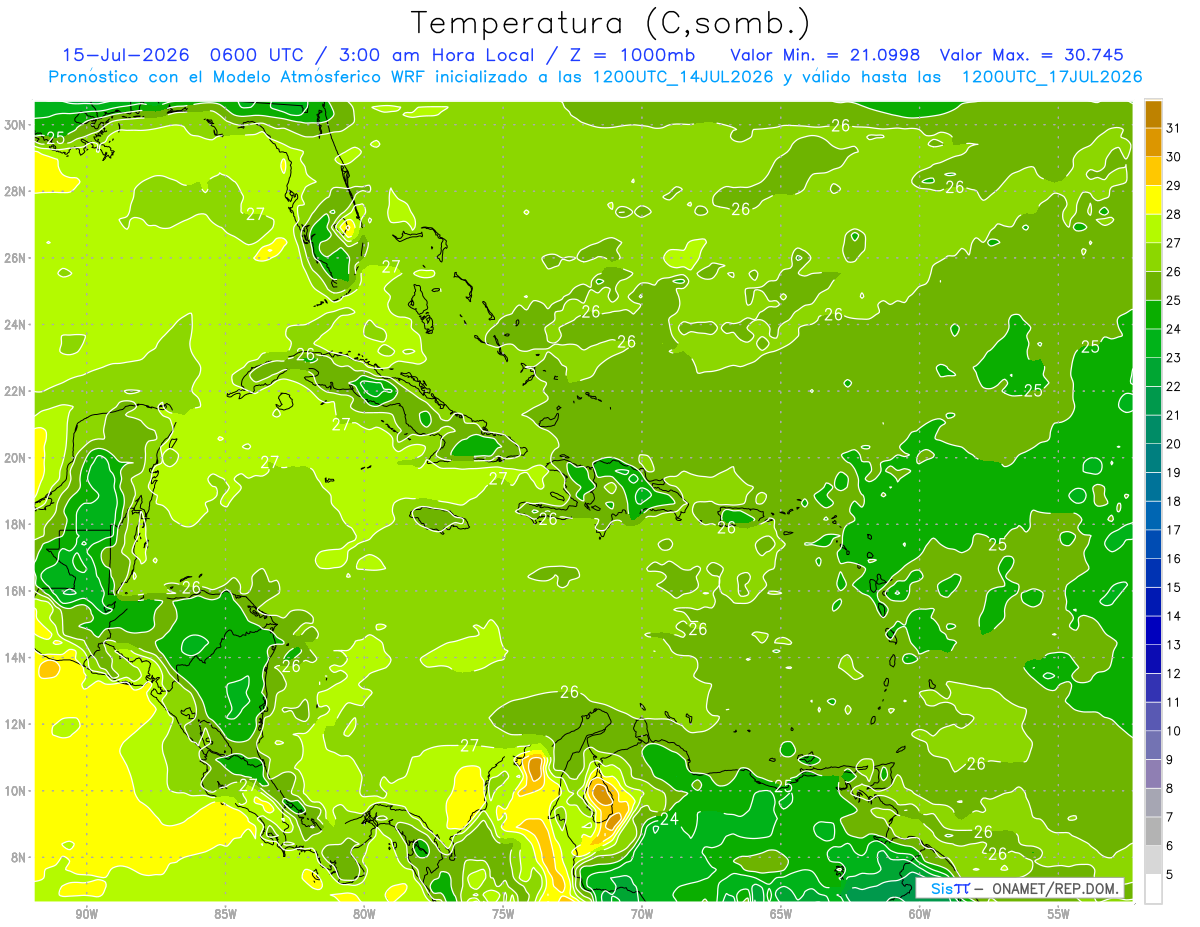The image size is (1200, 927).
Task: Click legend scale value 14
Action: pyautogui.click(x=1174, y=616)
